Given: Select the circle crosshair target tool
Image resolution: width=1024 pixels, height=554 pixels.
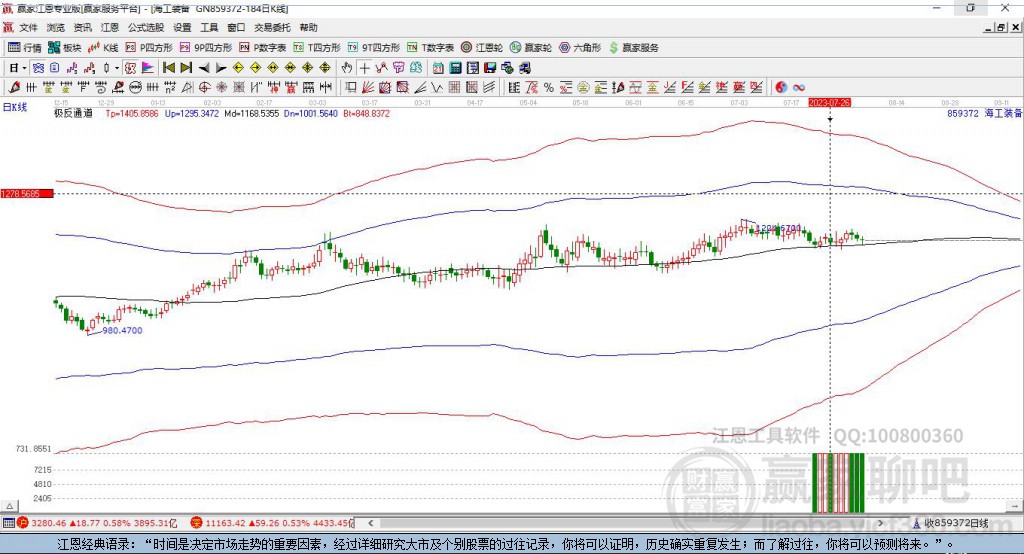Looking at the screenshot, I should click(x=204, y=88).
